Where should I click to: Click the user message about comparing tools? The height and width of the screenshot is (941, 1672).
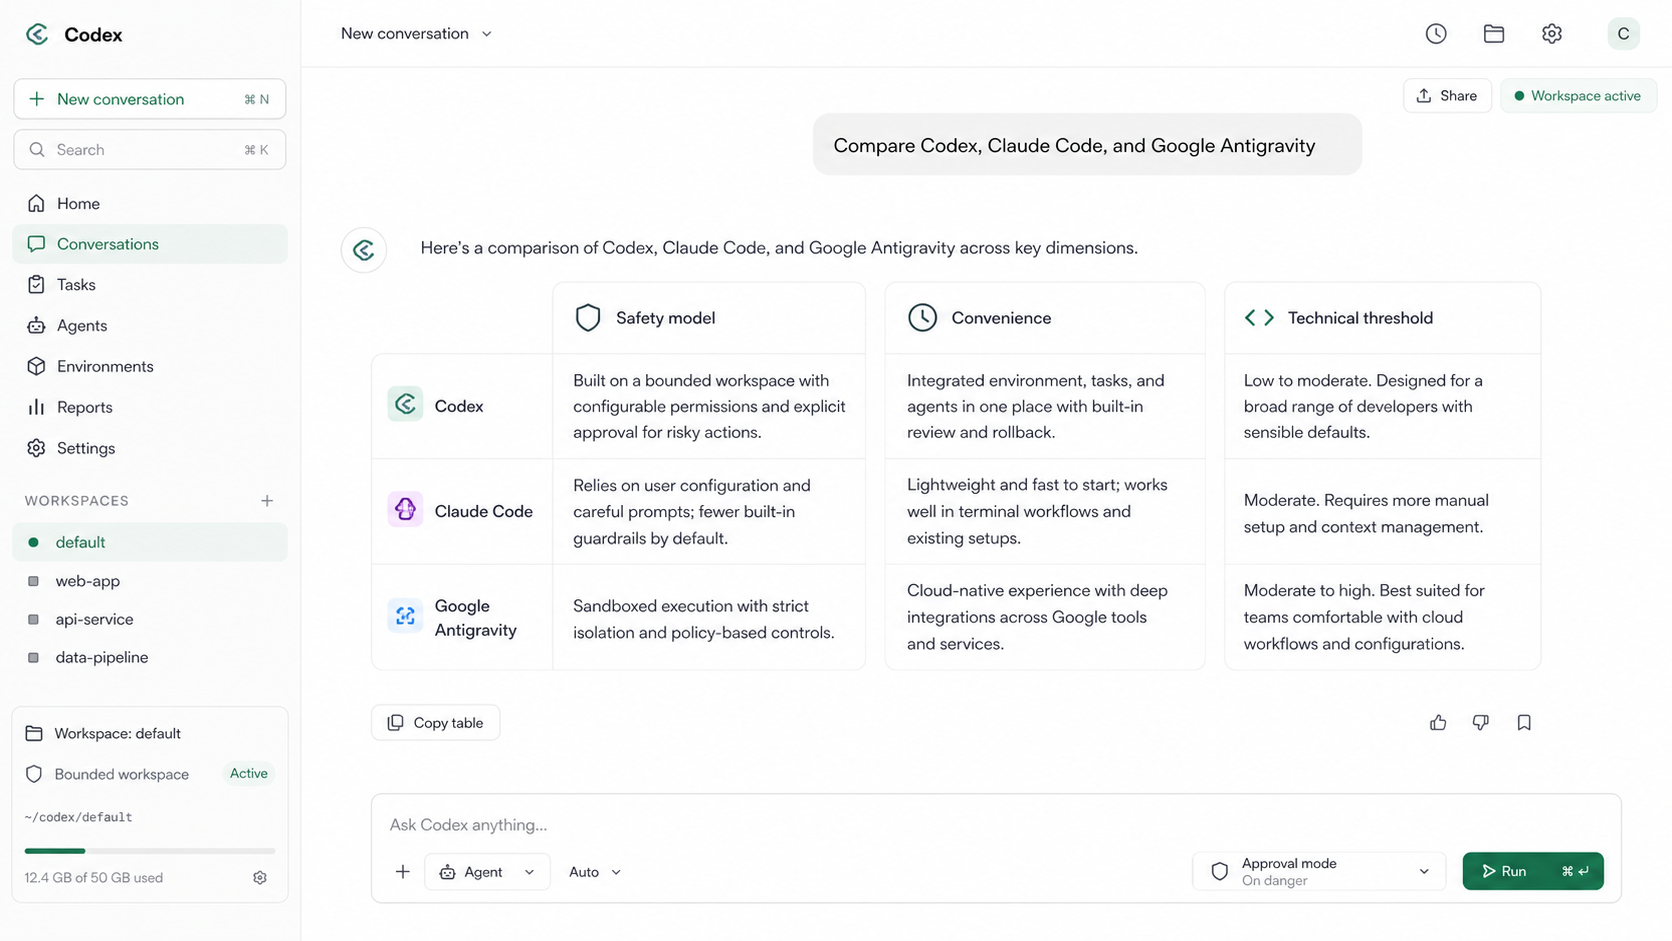pyautogui.click(x=1087, y=145)
